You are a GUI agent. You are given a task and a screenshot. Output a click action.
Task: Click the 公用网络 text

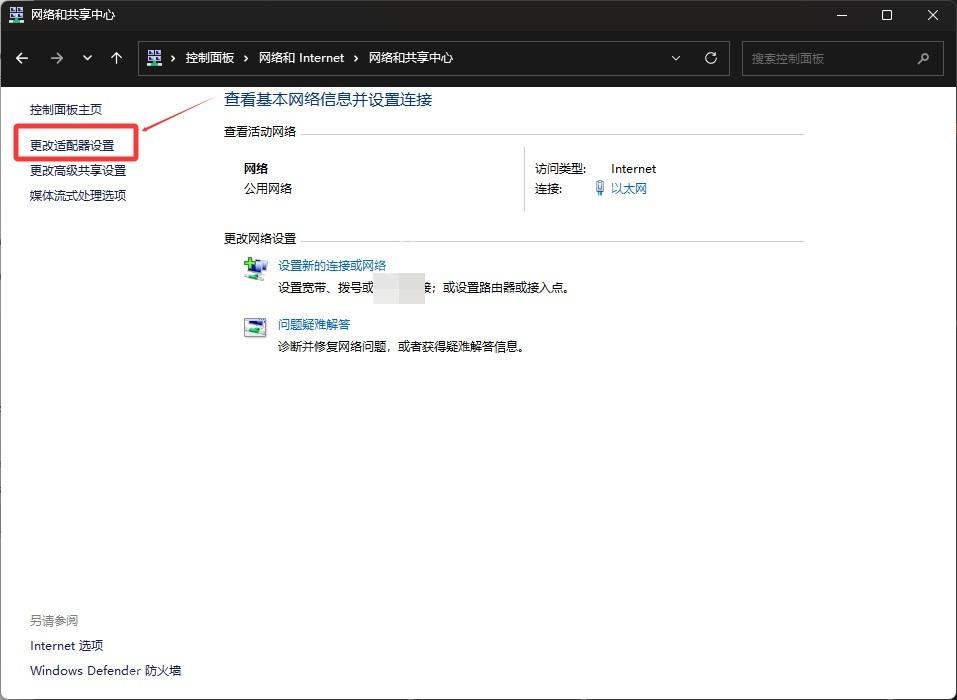pos(268,189)
